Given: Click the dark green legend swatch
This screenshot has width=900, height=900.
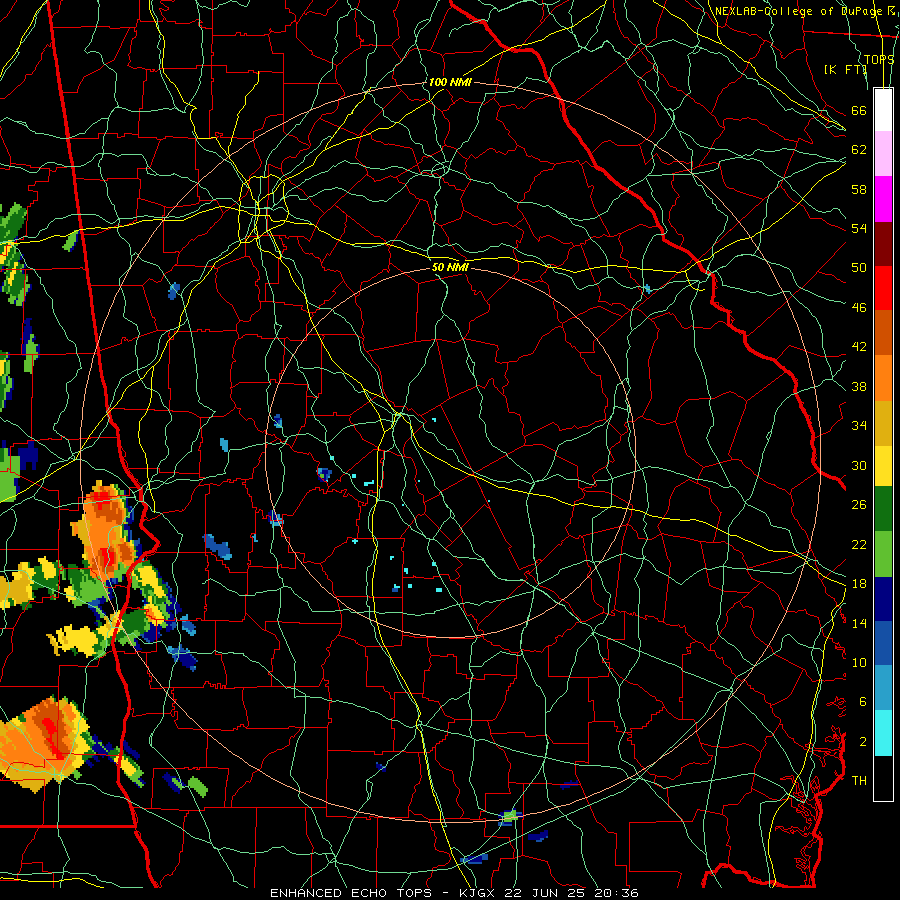Looking at the screenshot, I should click(883, 509).
